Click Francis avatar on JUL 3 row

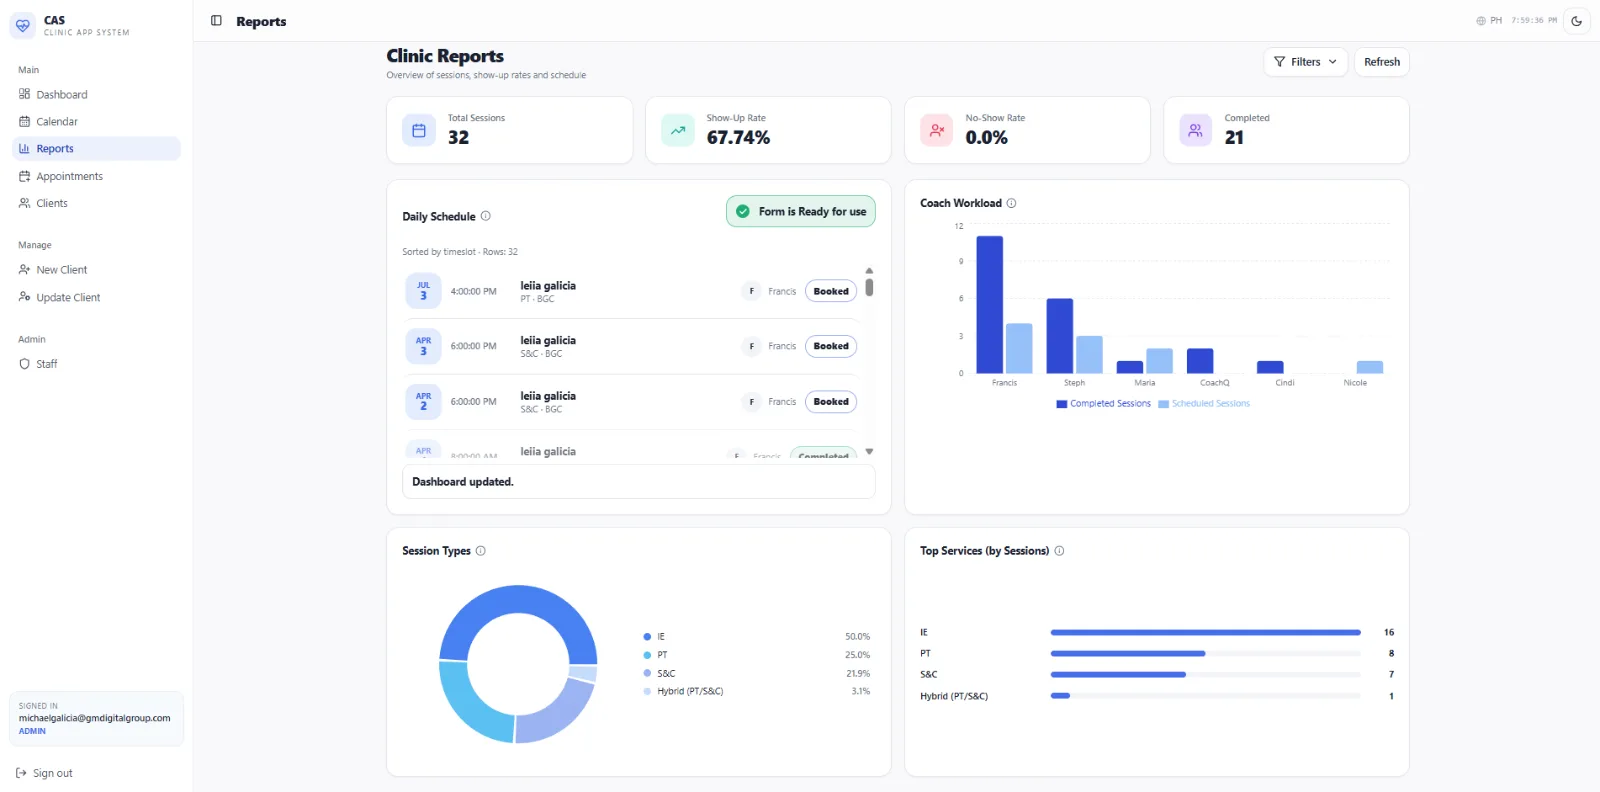(x=751, y=291)
